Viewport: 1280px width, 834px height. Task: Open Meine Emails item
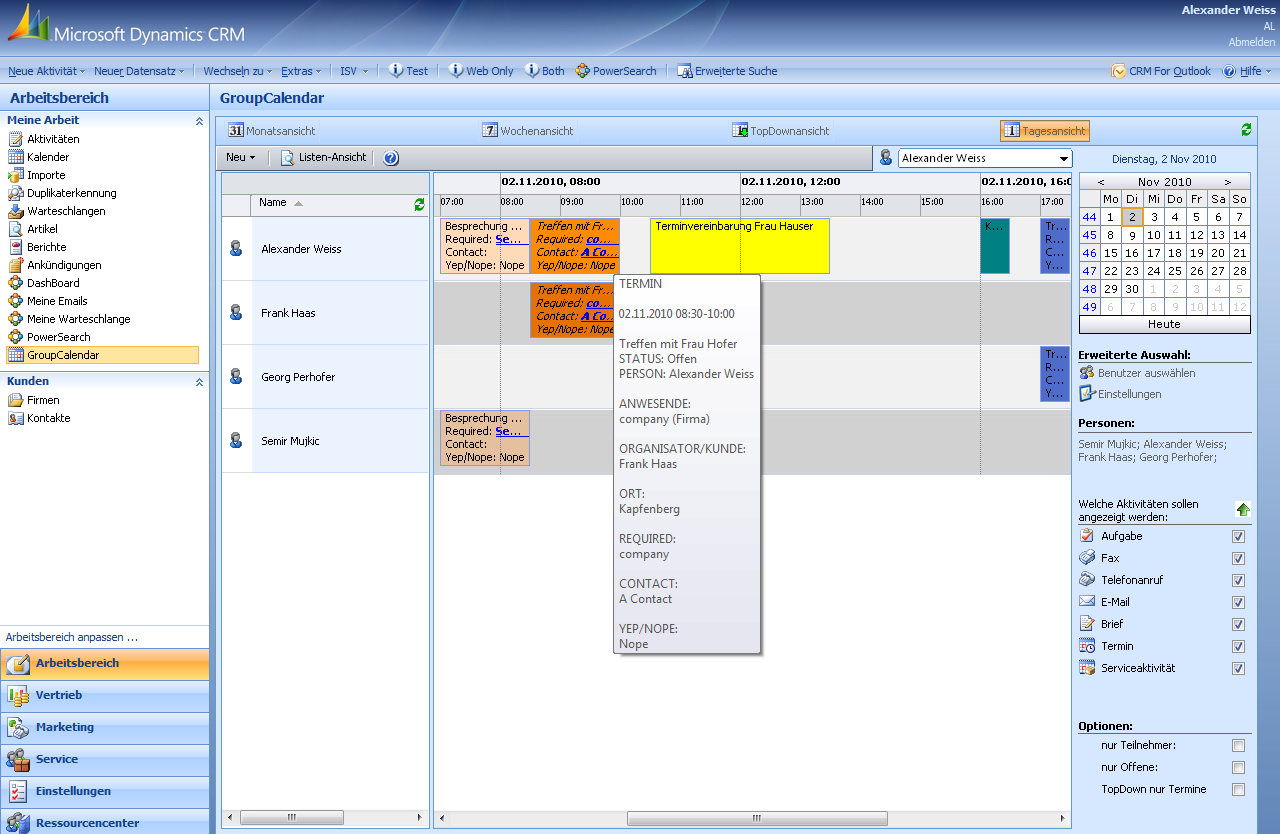(x=57, y=301)
